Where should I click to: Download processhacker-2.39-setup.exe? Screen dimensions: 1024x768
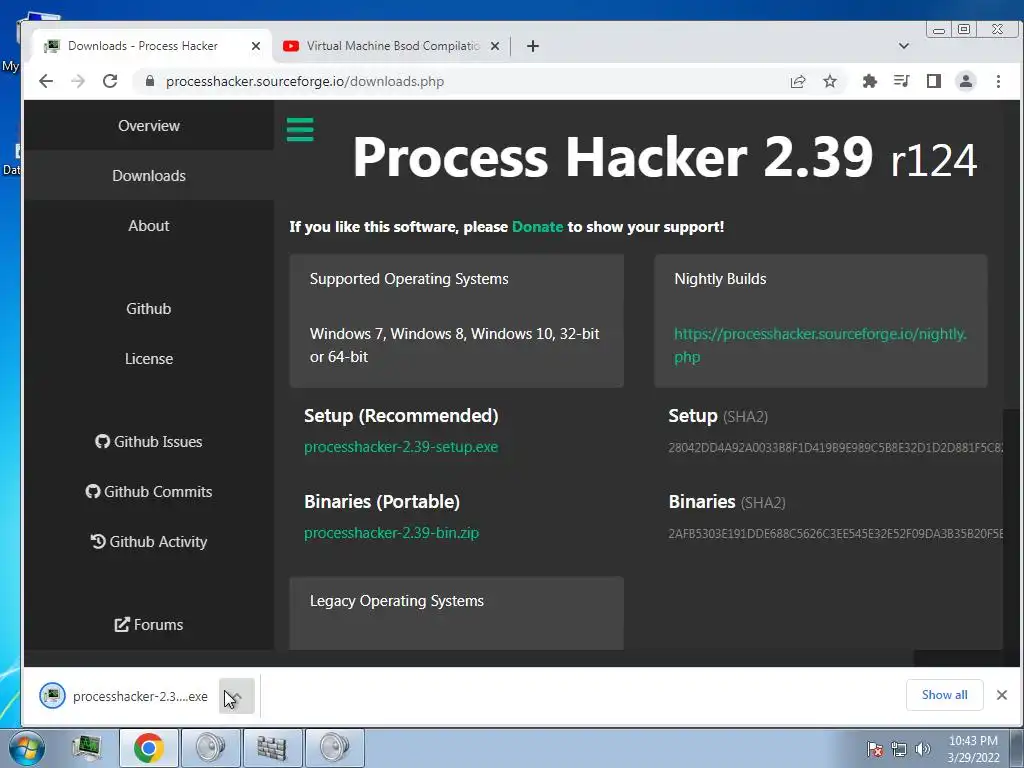401,447
